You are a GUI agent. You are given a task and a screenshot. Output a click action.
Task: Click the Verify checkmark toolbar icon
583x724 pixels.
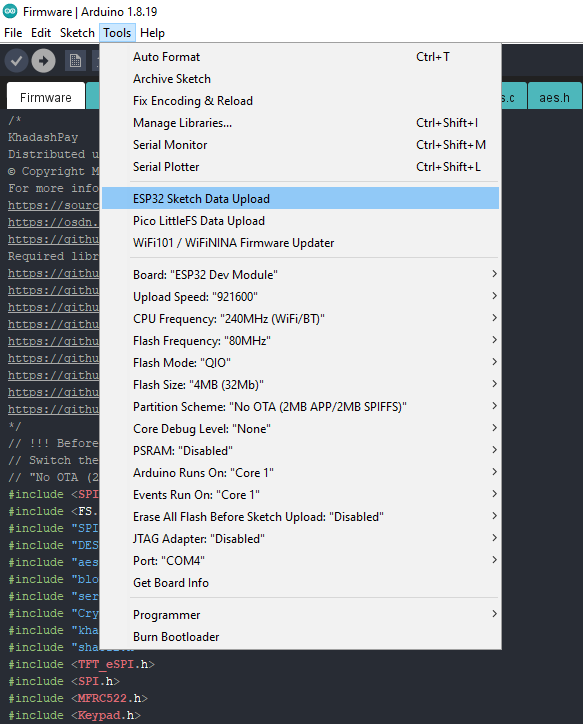point(17,61)
